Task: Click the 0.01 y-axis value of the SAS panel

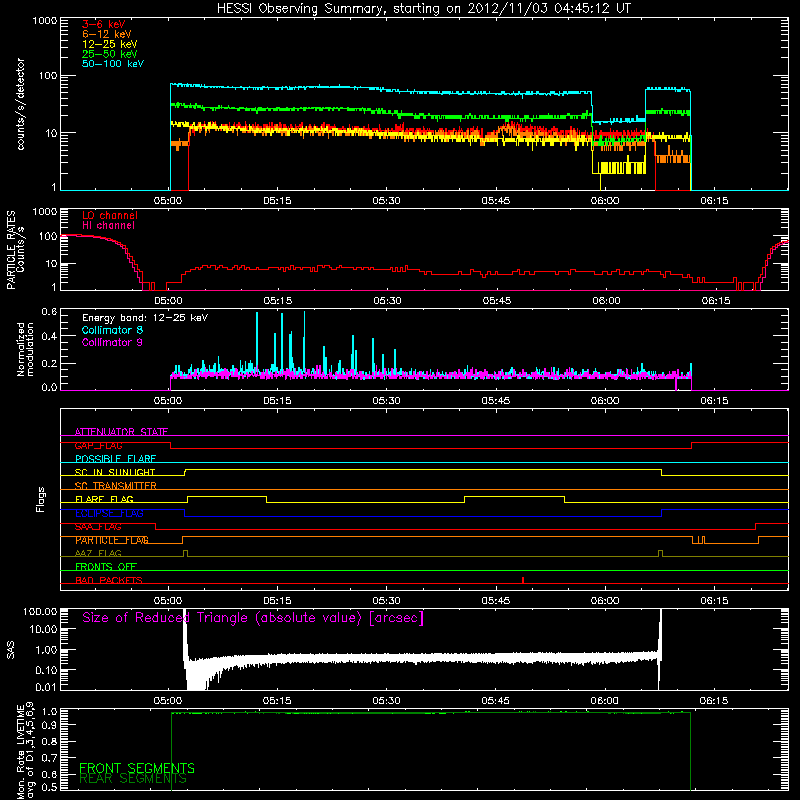Action: pos(46,687)
